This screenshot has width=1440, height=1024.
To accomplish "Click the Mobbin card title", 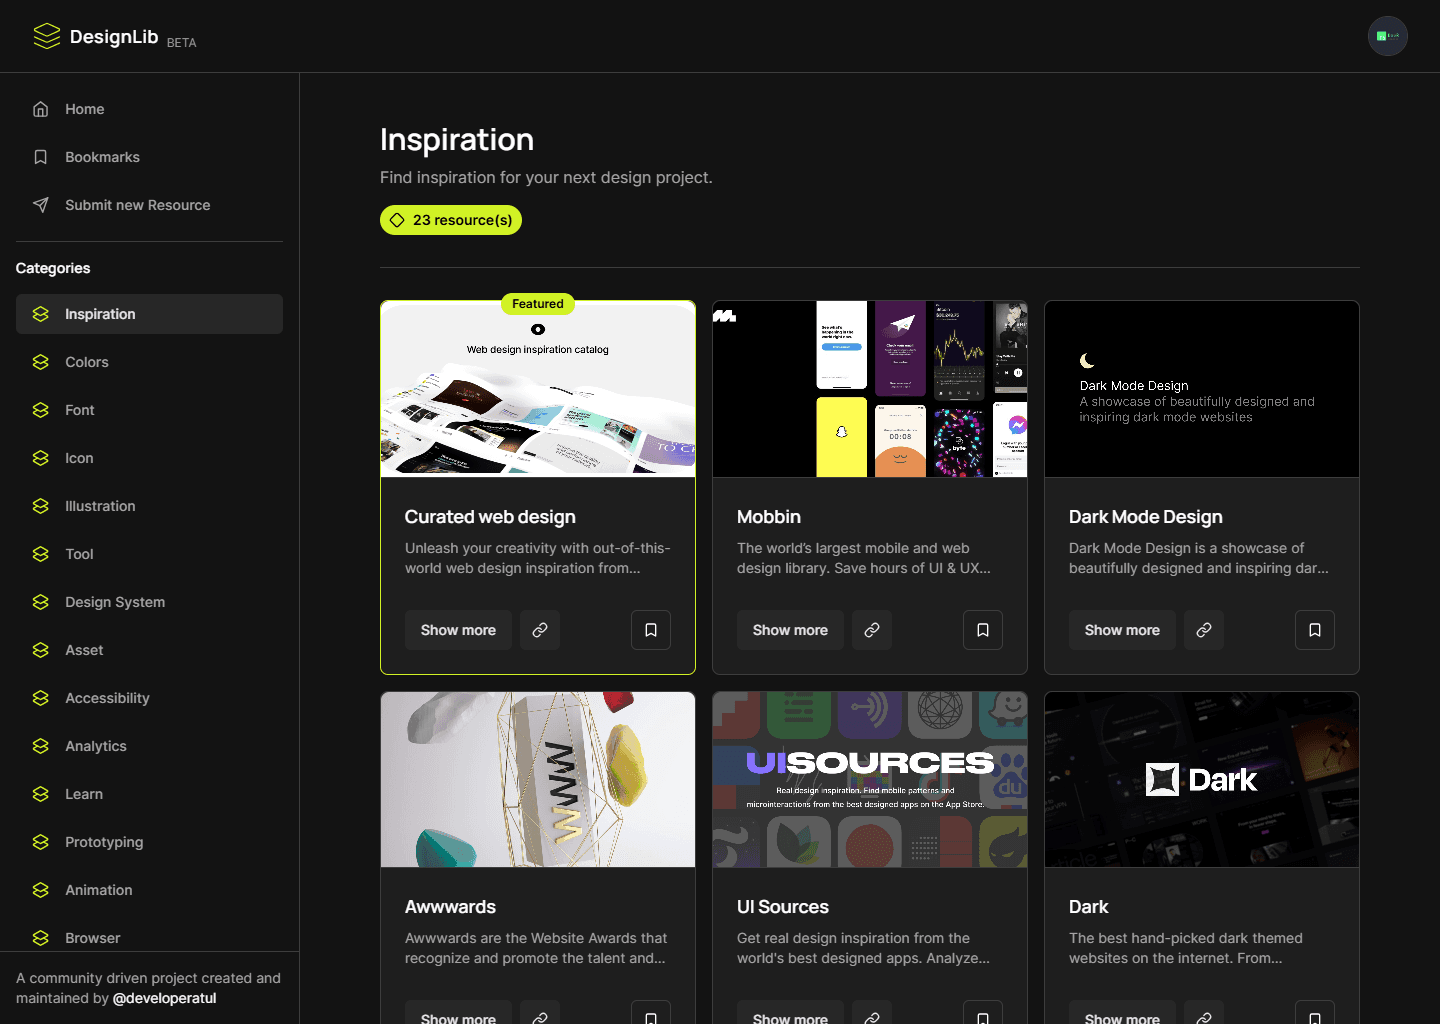I will tap(769, 517).
